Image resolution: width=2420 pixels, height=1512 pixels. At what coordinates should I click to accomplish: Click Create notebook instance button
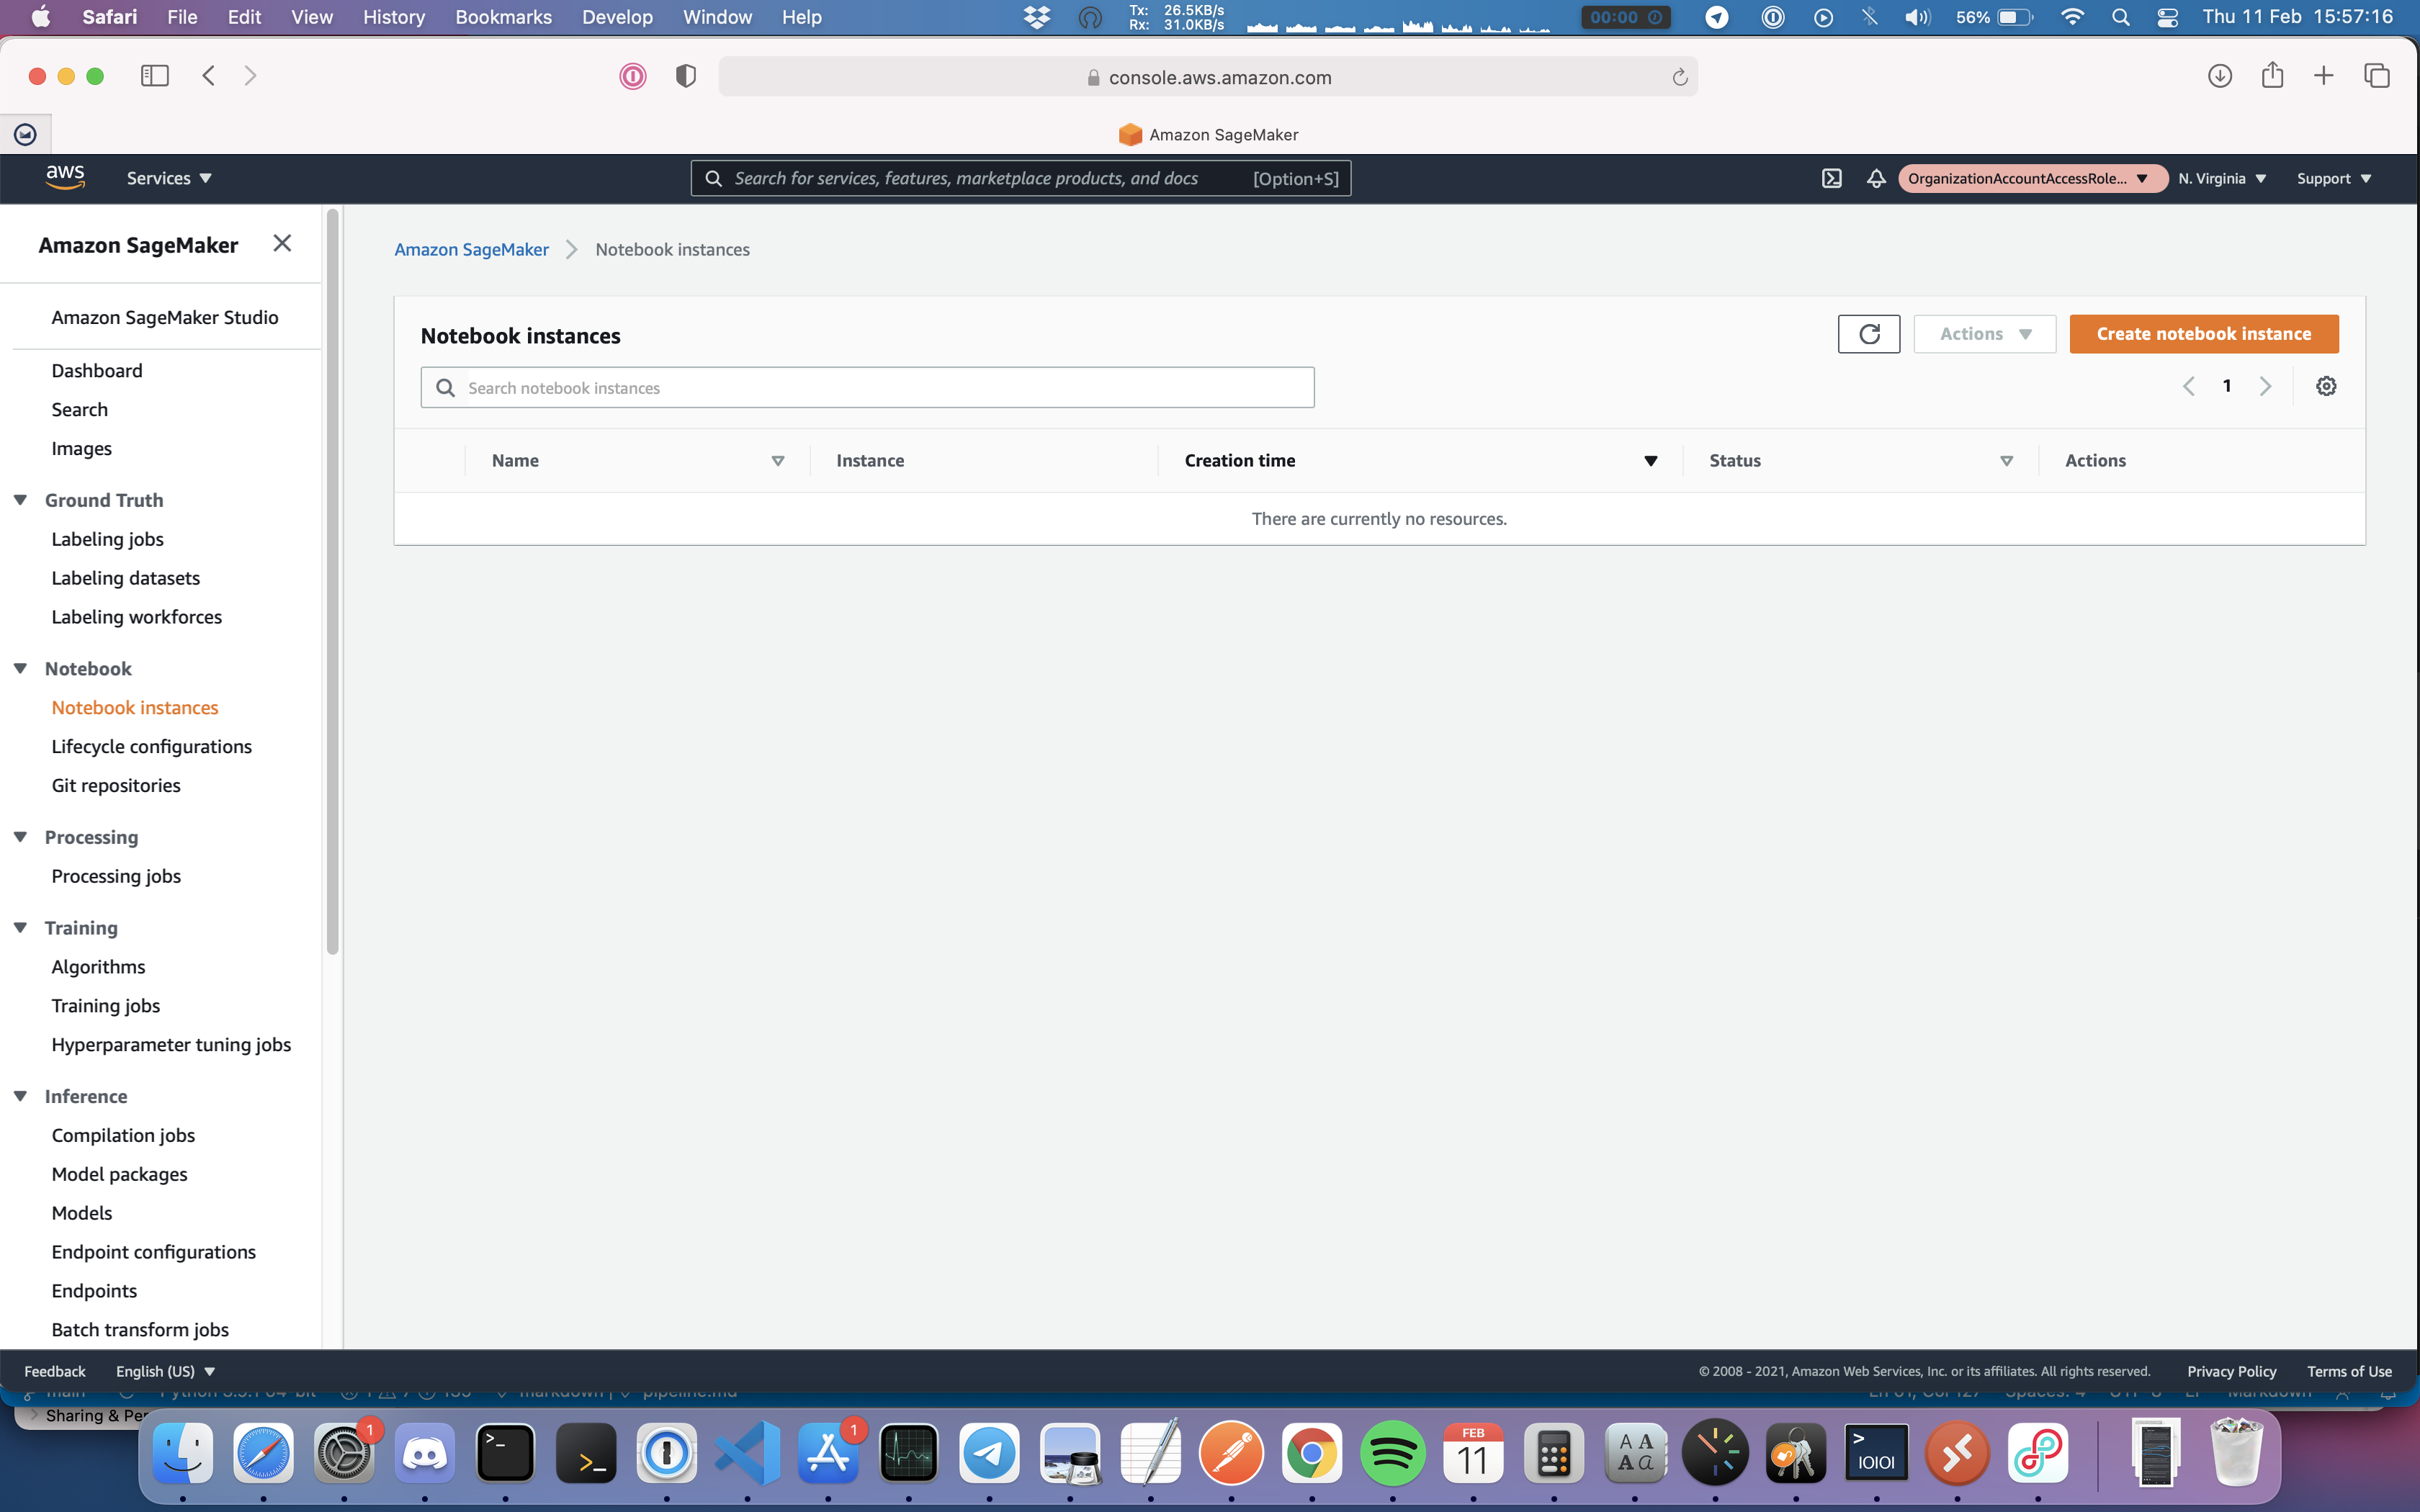(2203, 334)
